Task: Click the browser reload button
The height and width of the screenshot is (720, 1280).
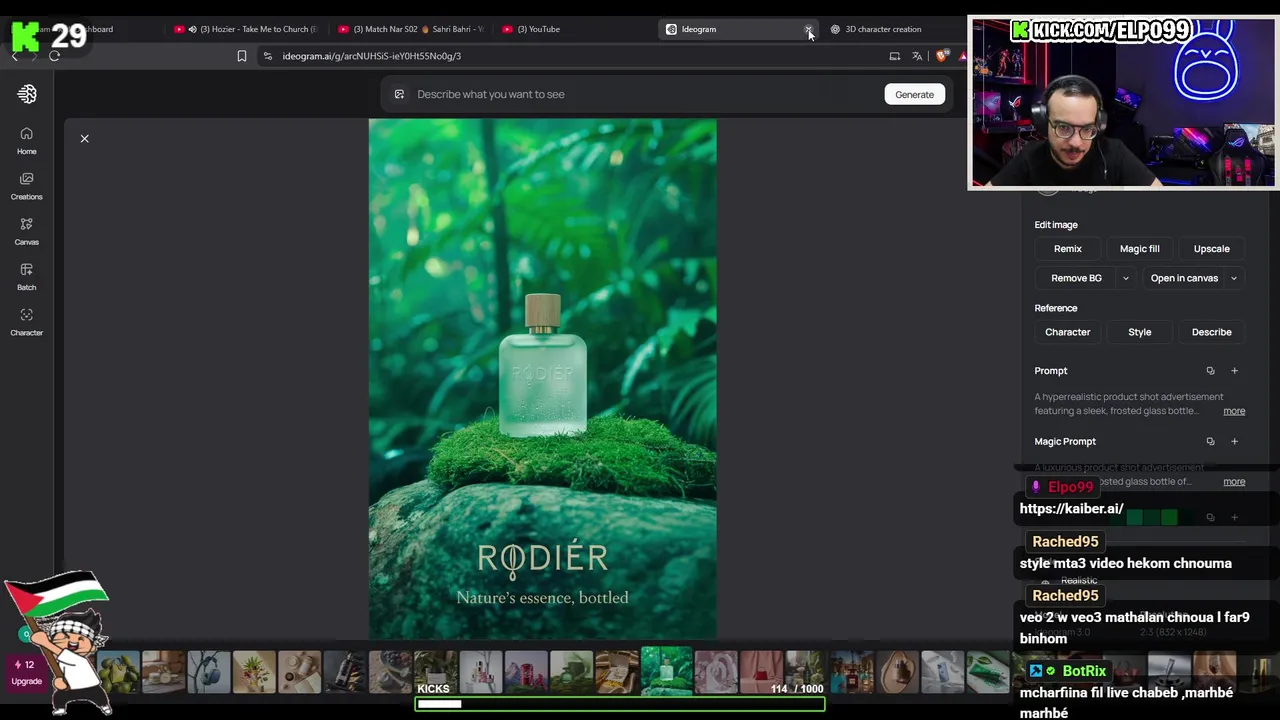Action: [55, 56]
